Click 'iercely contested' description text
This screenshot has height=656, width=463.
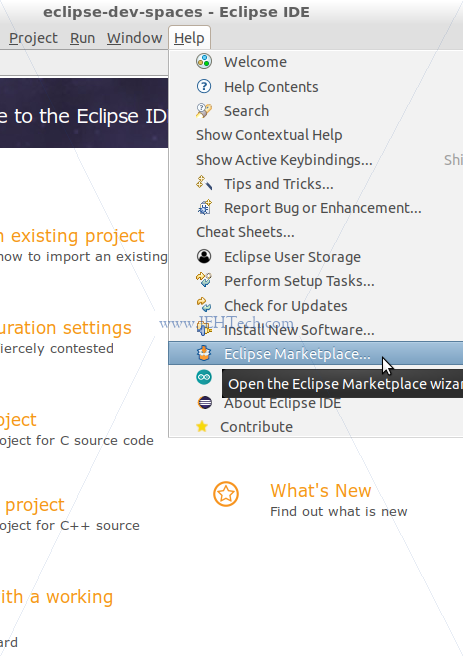pos(57,348)
